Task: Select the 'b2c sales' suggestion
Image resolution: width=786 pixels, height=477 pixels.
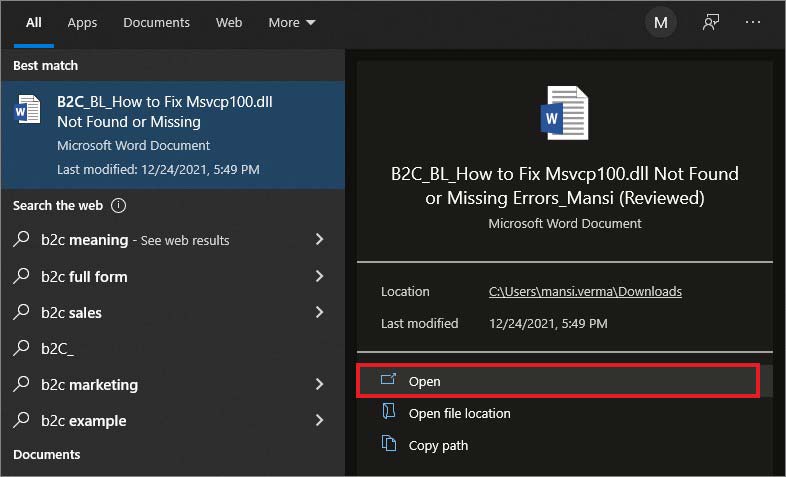Action: (x=173, y=312)
